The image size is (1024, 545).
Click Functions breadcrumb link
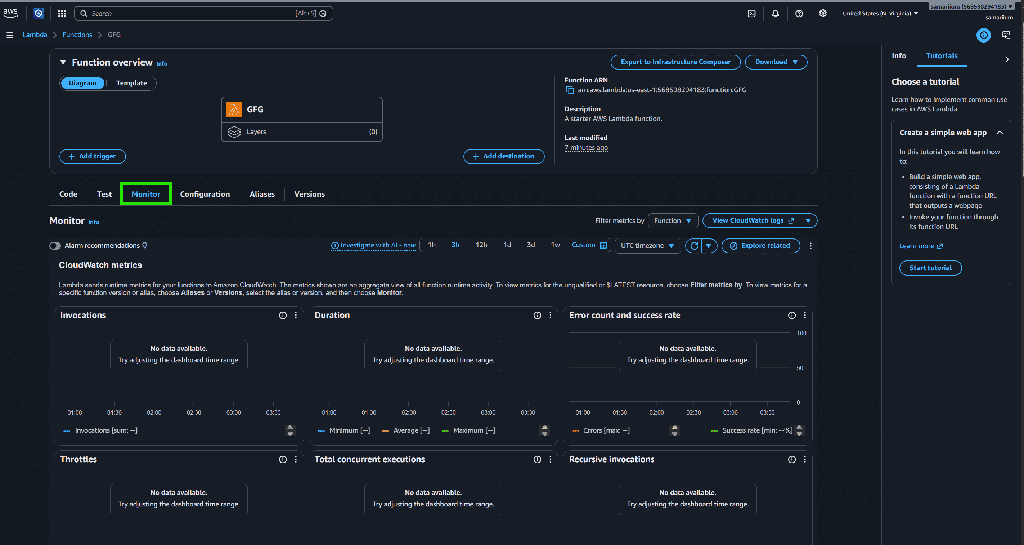pos(77,35)
